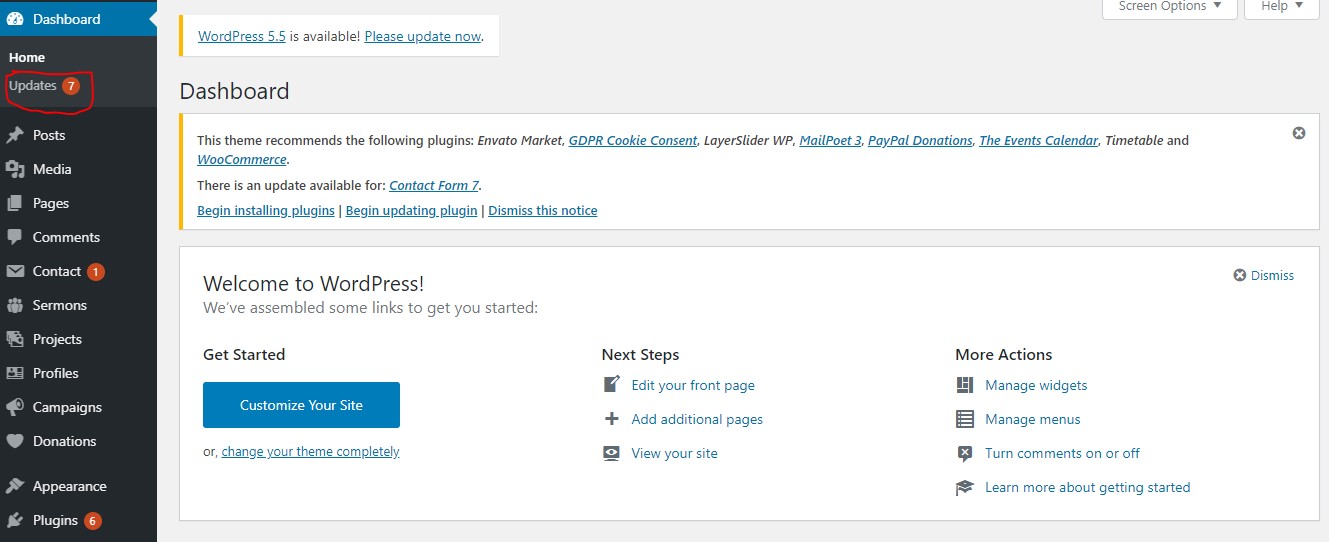
Task: Click Edit your front page link
Action: pyautogui.click(x=693, y=385)
